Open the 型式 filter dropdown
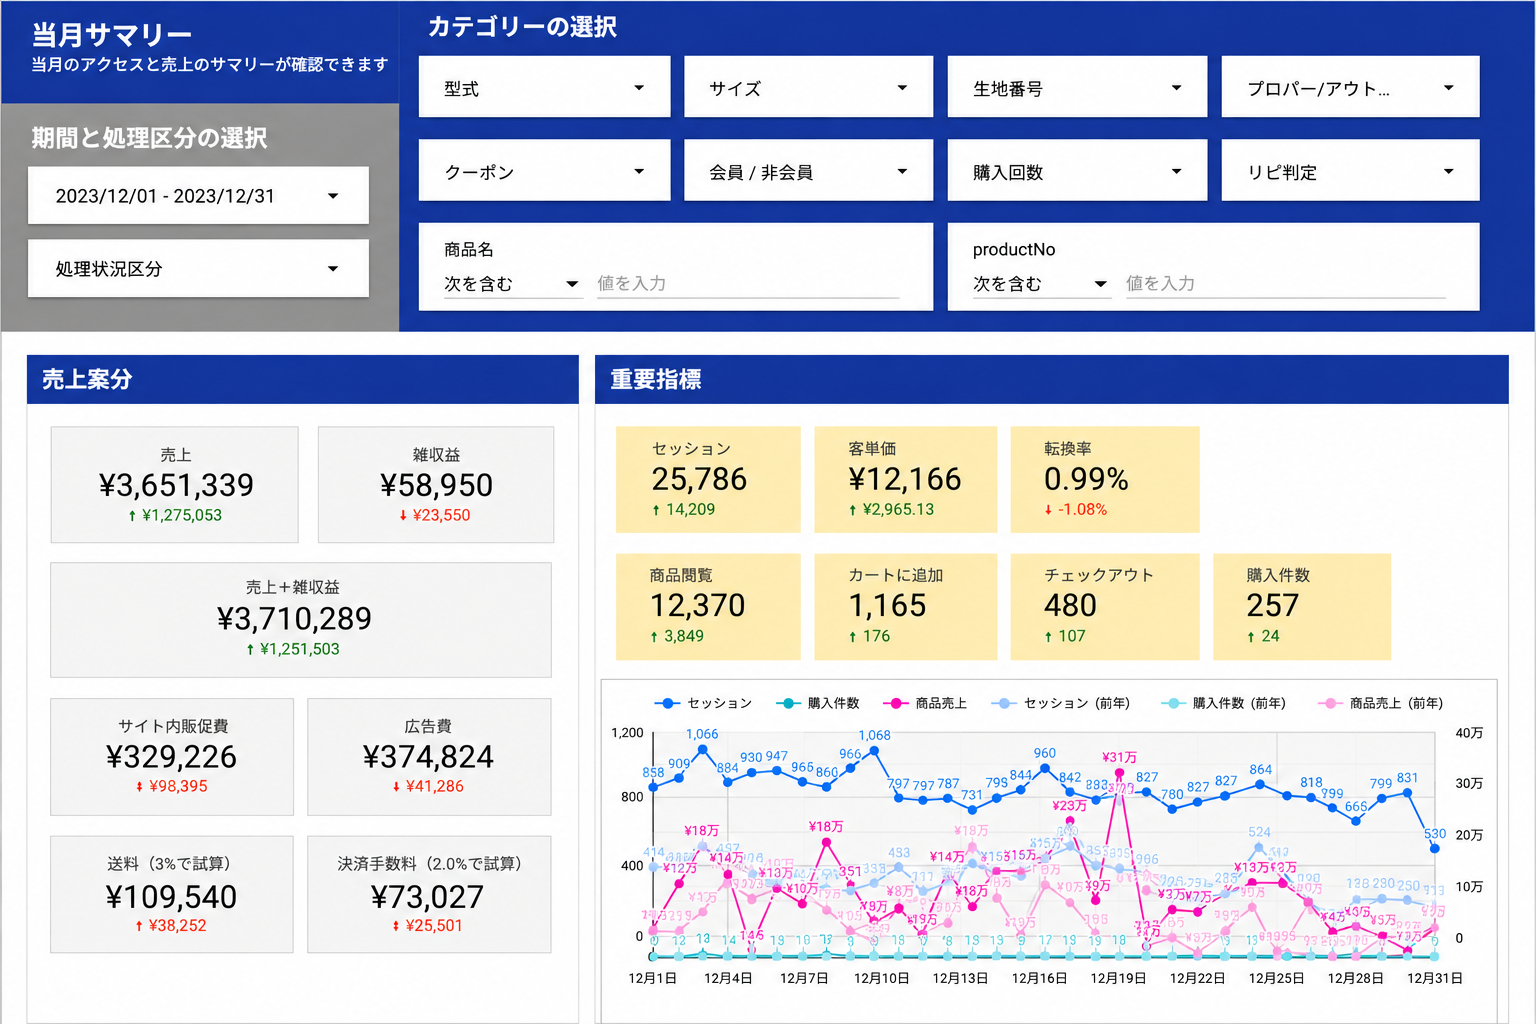 544,88
